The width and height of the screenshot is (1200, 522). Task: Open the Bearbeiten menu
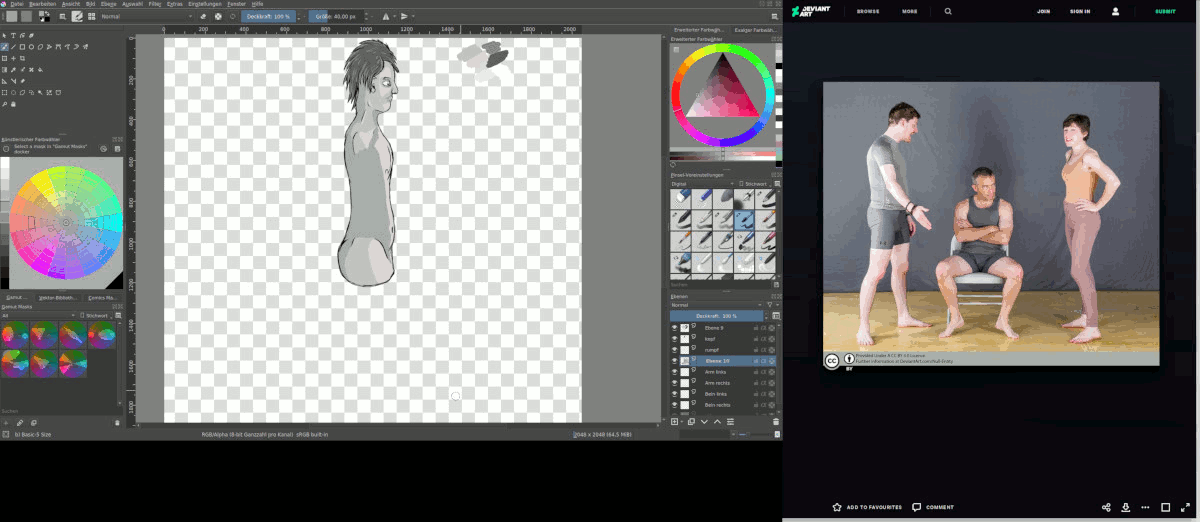click(x=43, y=4)
